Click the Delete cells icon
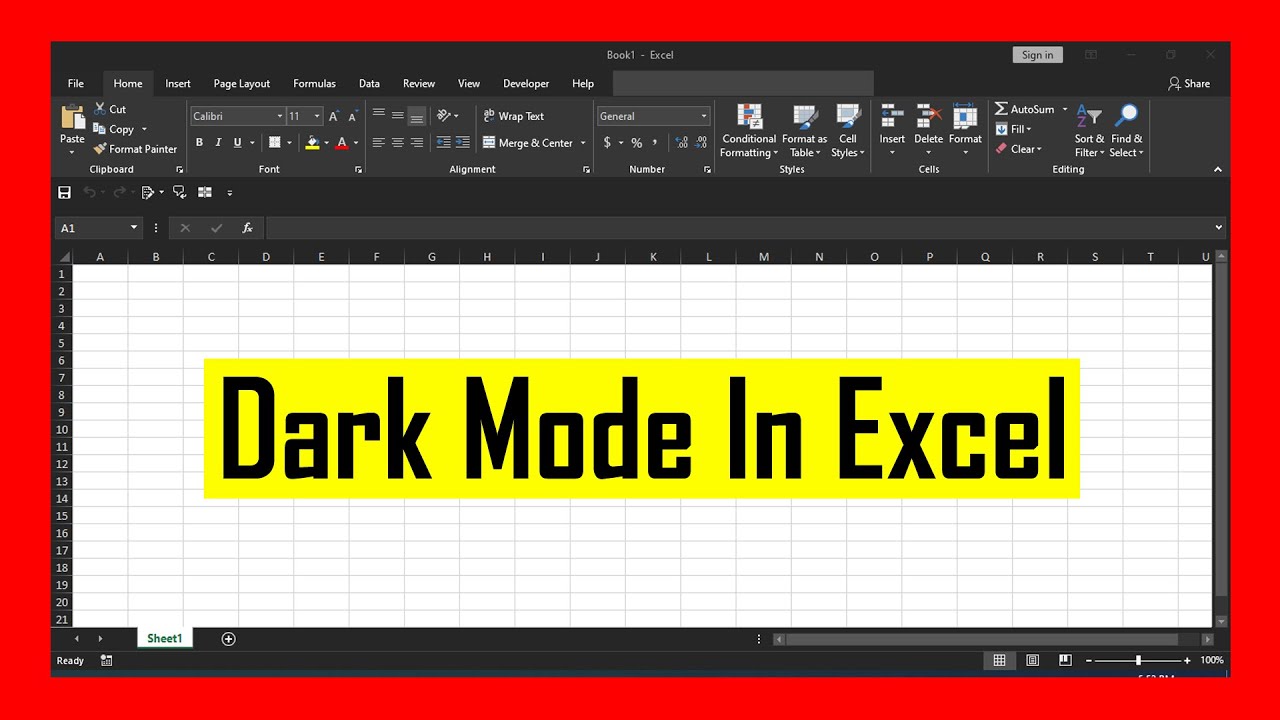 (929, 116)
